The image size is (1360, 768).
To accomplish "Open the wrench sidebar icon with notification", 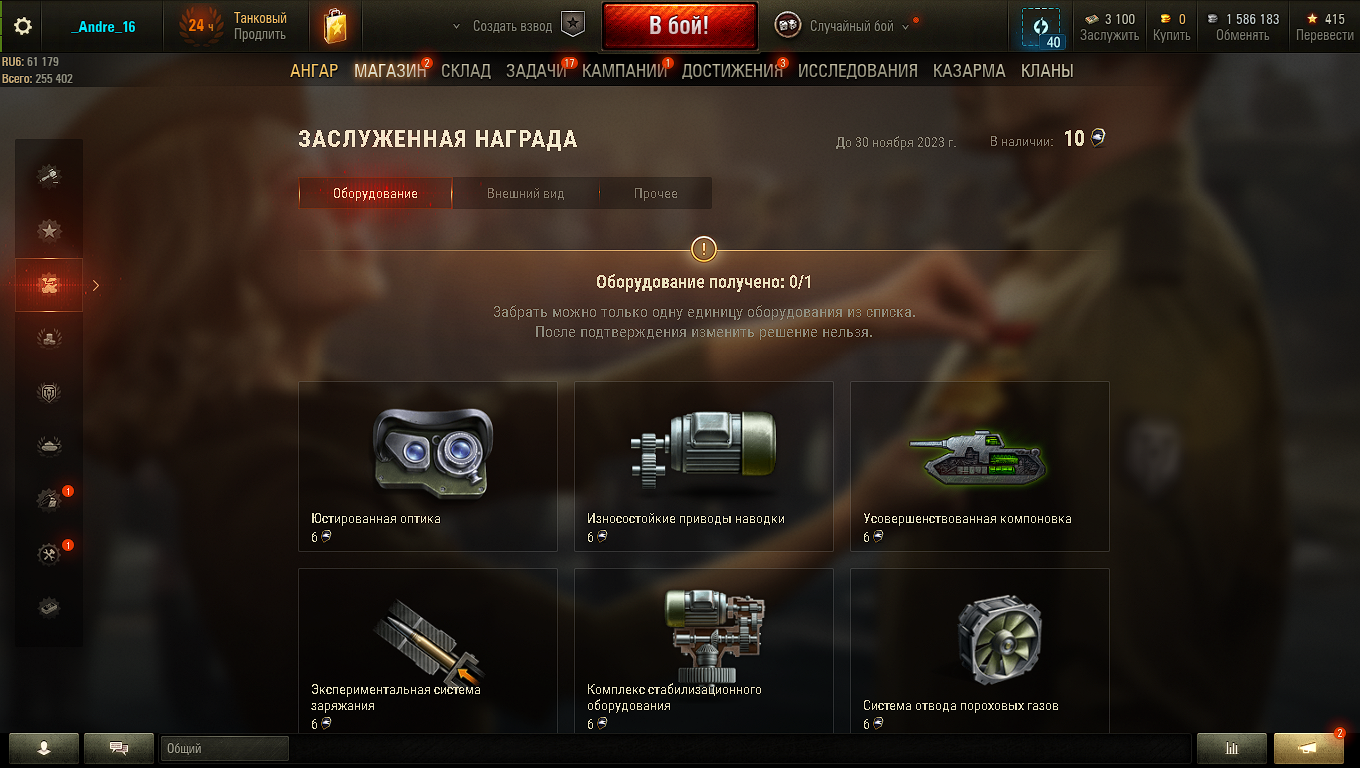I will pyautogui.click(x=49, y=553).
